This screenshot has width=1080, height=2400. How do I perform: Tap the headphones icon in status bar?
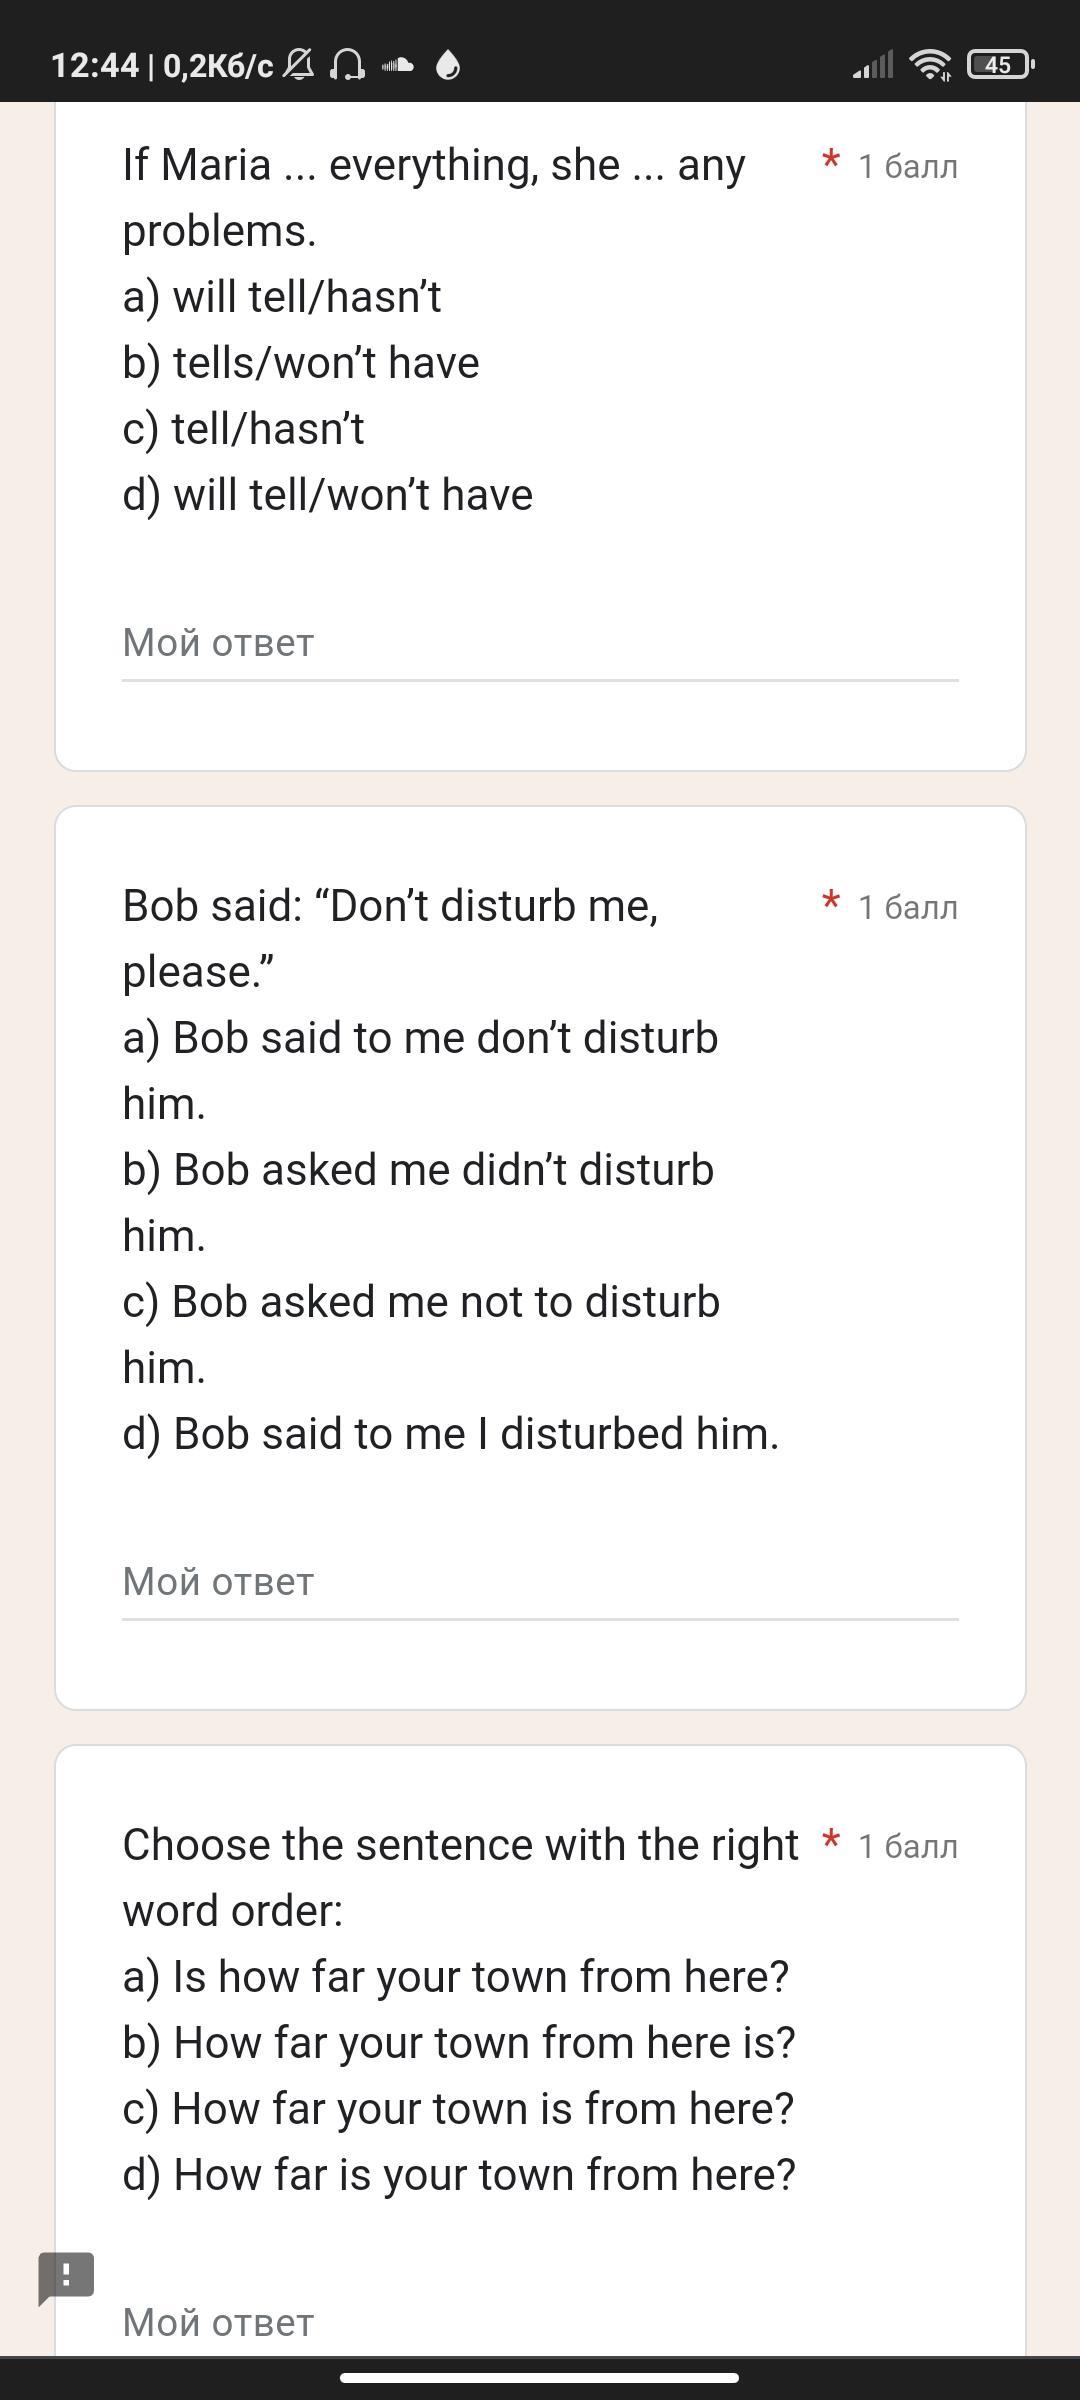[347, 66]
